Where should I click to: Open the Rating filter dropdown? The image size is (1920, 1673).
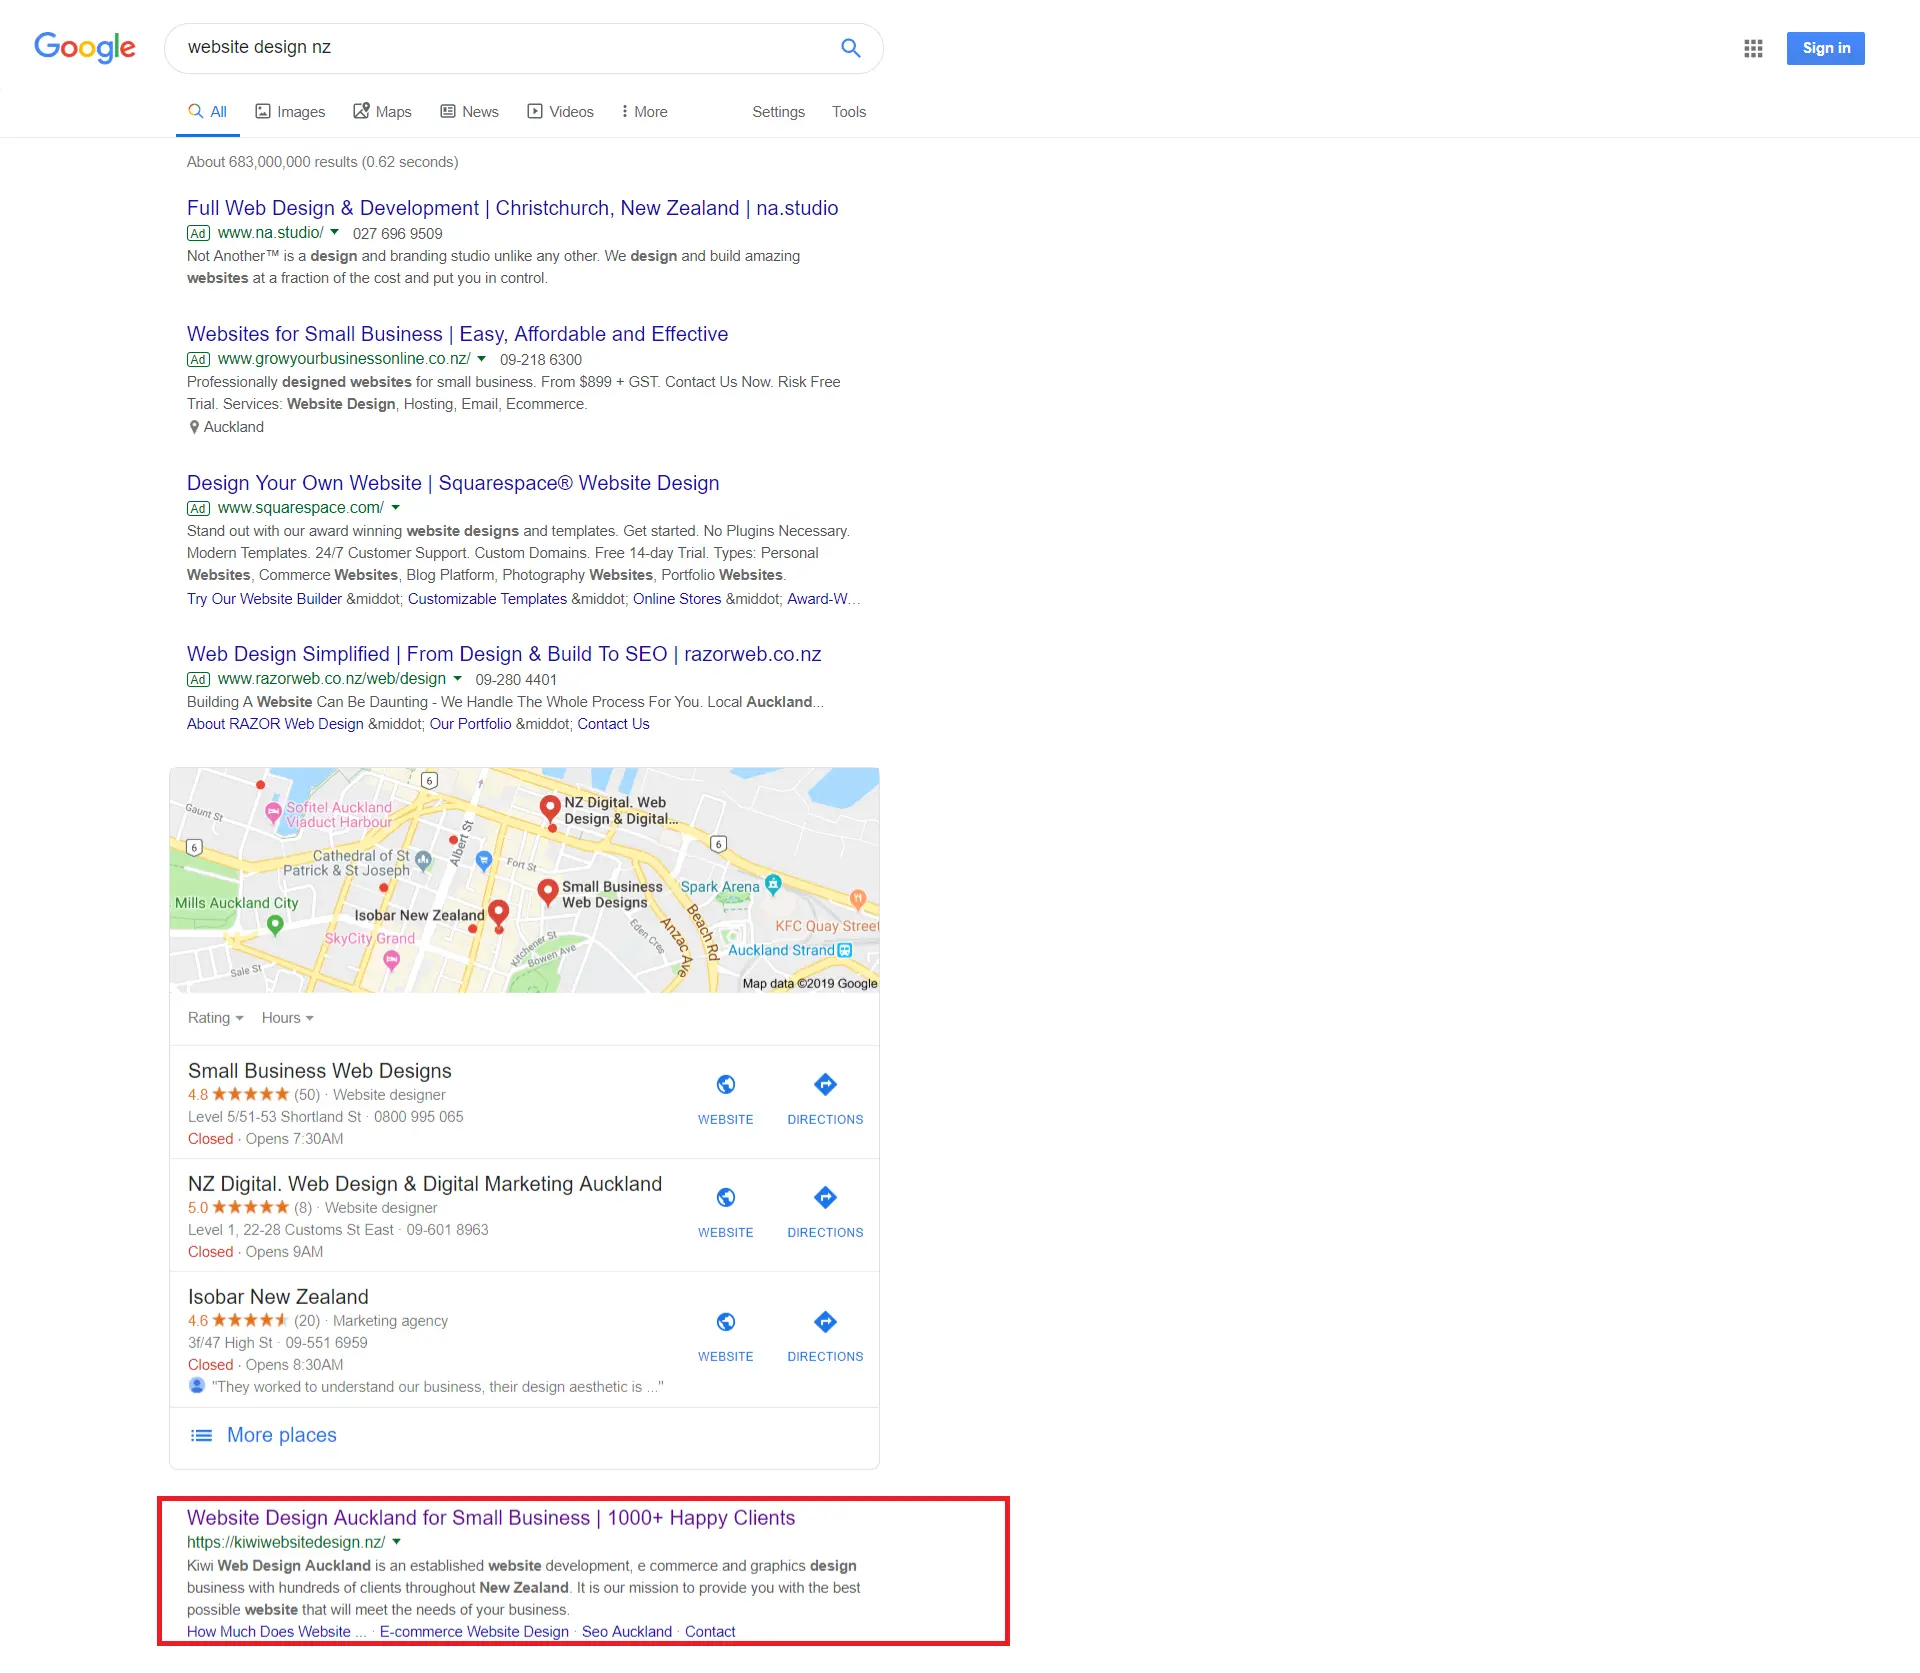[216, 1018]
